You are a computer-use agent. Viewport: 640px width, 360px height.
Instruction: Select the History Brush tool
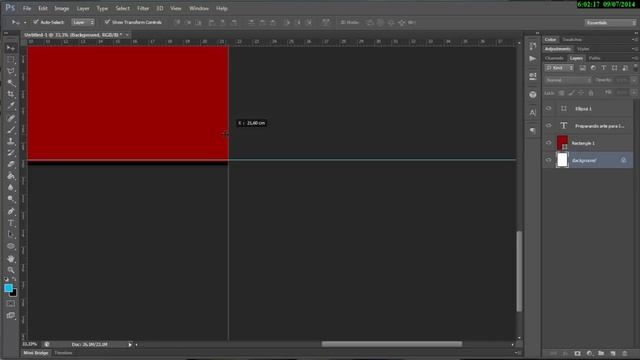click(x=11, y=153)
